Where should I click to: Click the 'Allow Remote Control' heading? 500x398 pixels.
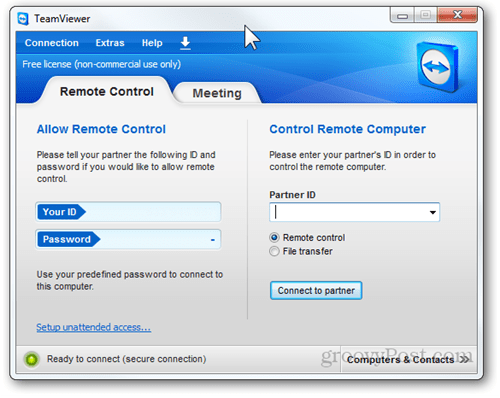(x=101, y=129)
